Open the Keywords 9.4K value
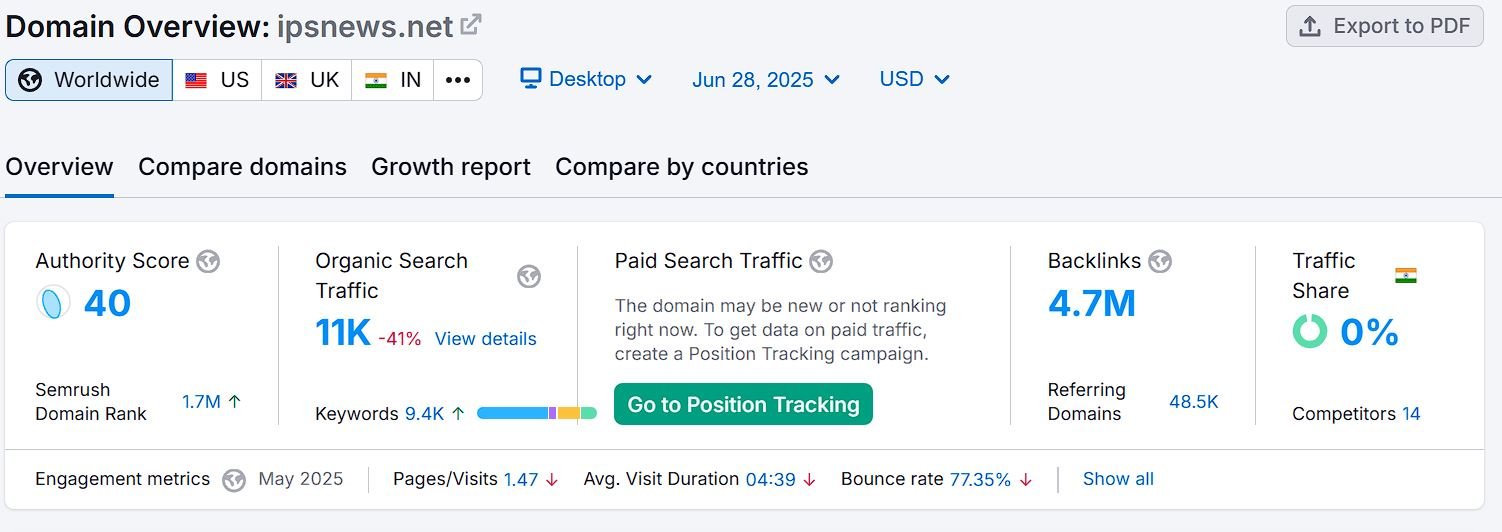This screenshot has height=532, width=1502. click(x=424, y=413)
